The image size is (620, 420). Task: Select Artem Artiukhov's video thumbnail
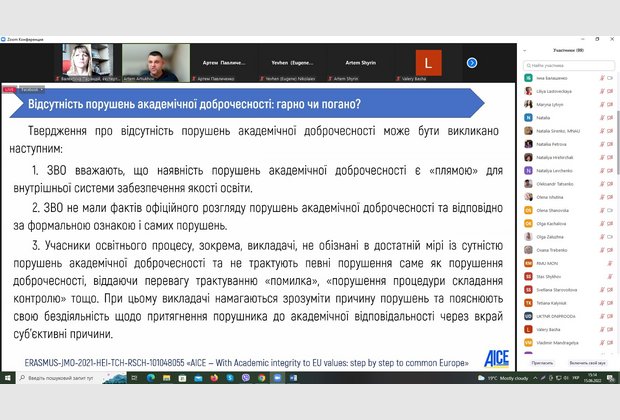tap(156, 63)
